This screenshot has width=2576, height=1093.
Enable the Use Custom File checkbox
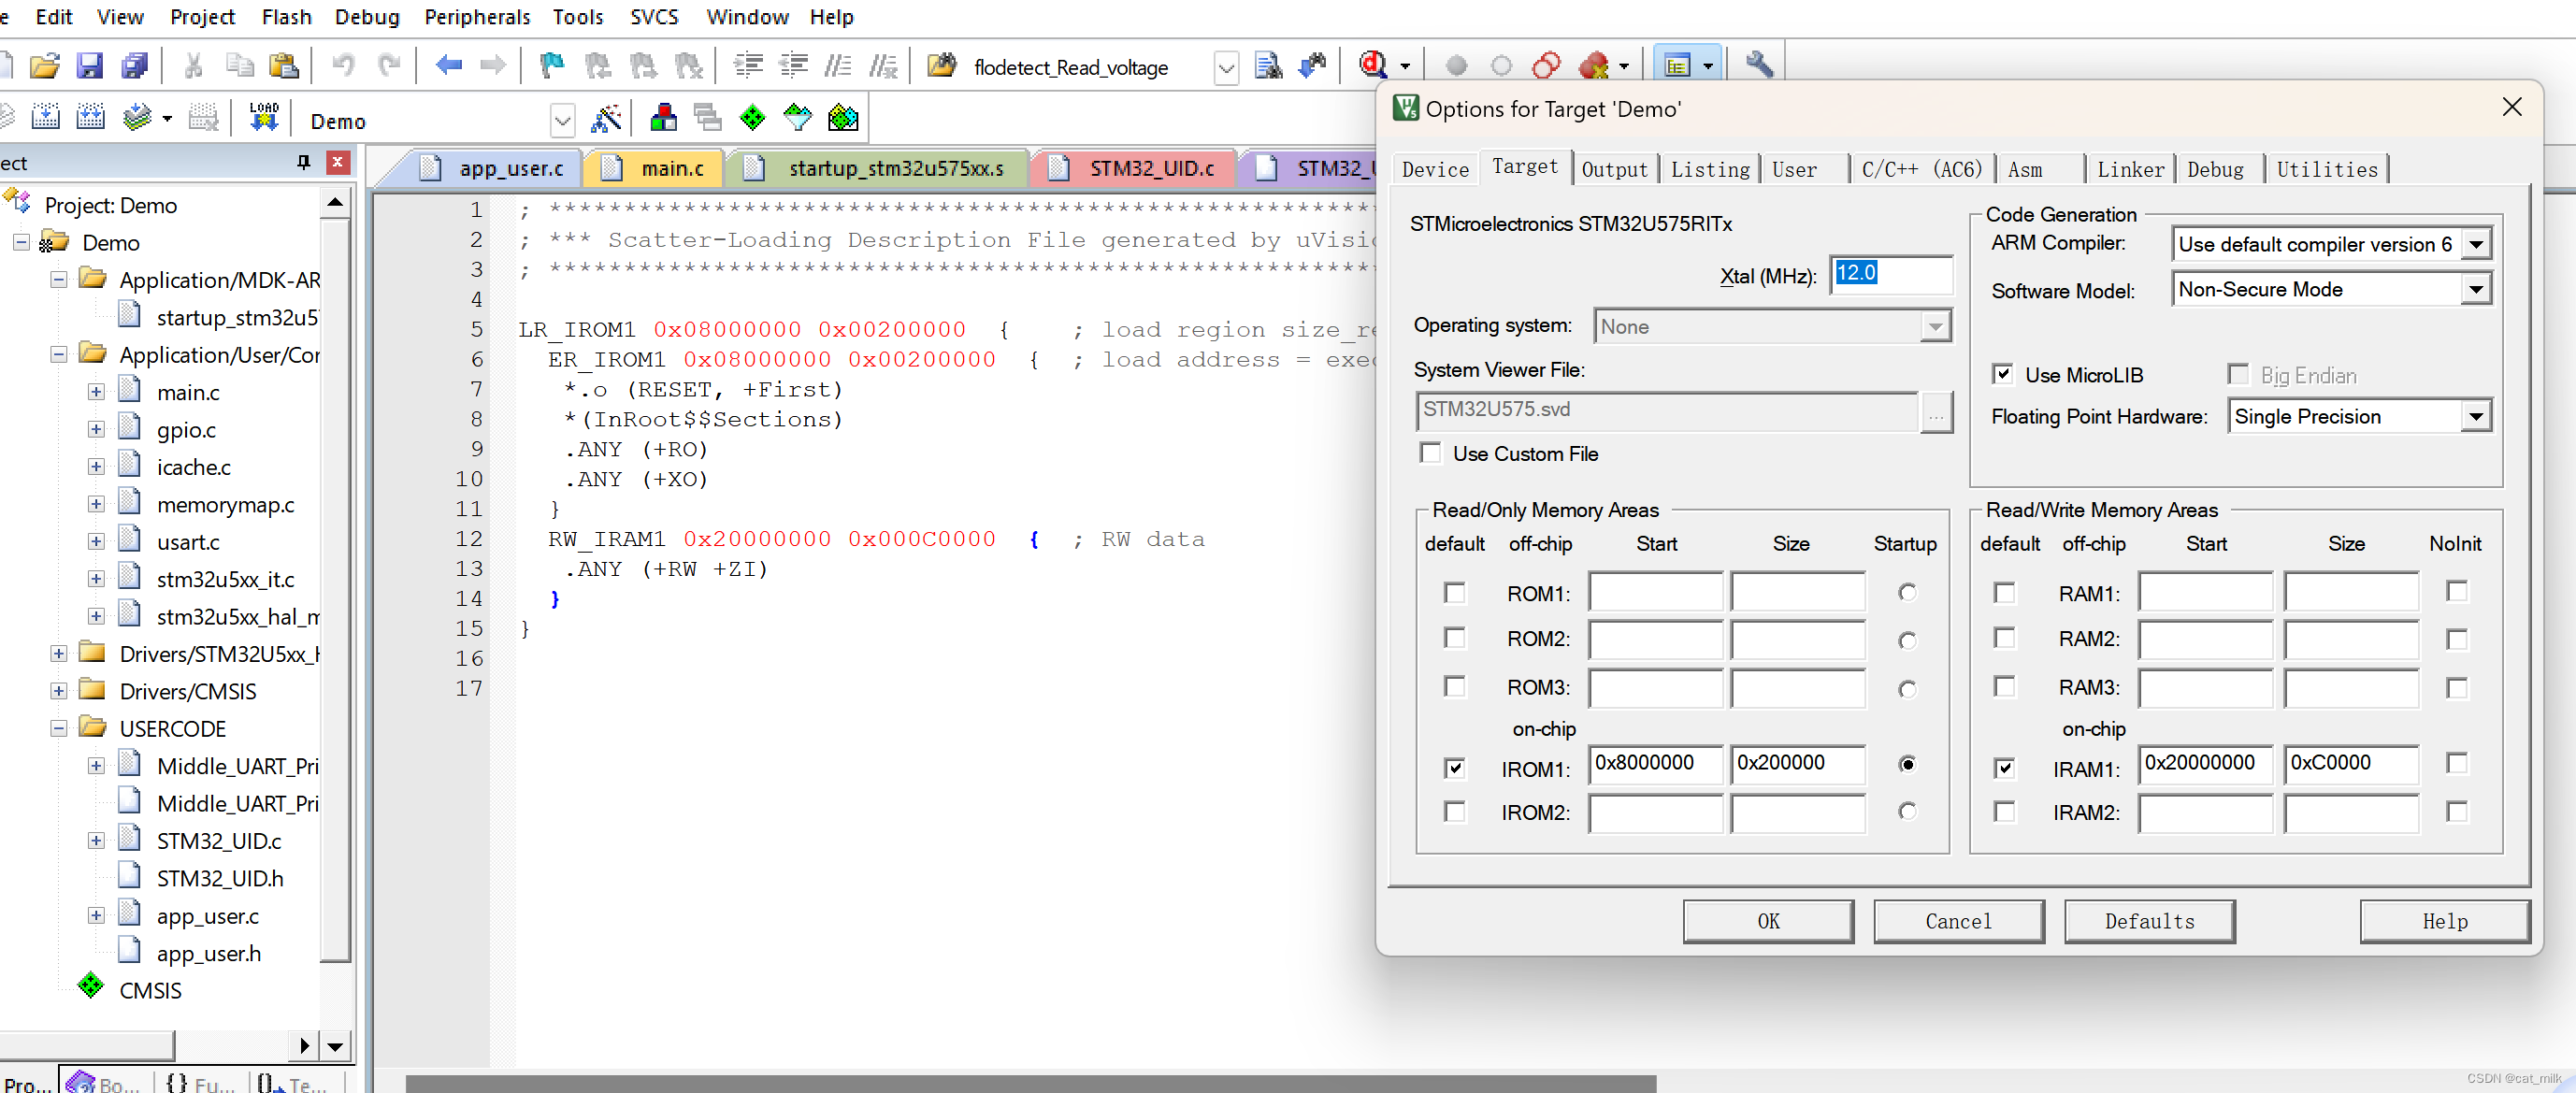1431,453
